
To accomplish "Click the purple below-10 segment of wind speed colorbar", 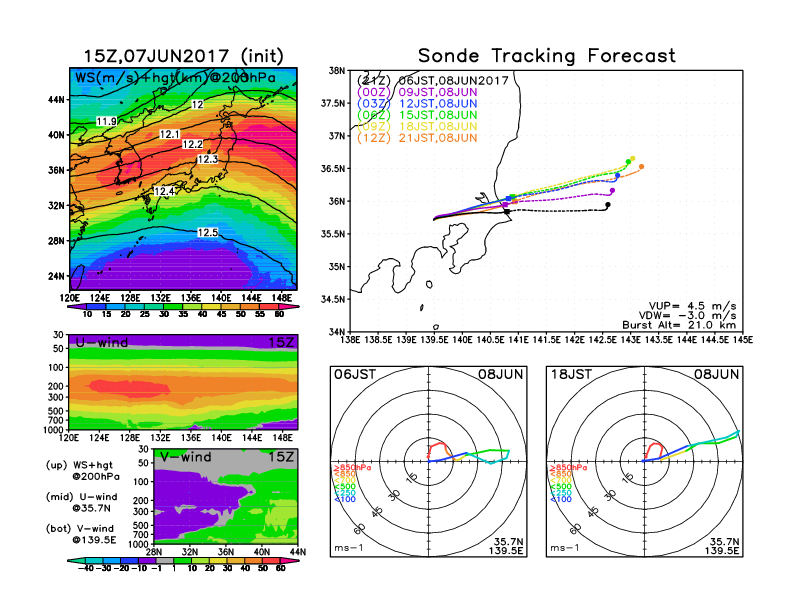I will pos(78,307).
